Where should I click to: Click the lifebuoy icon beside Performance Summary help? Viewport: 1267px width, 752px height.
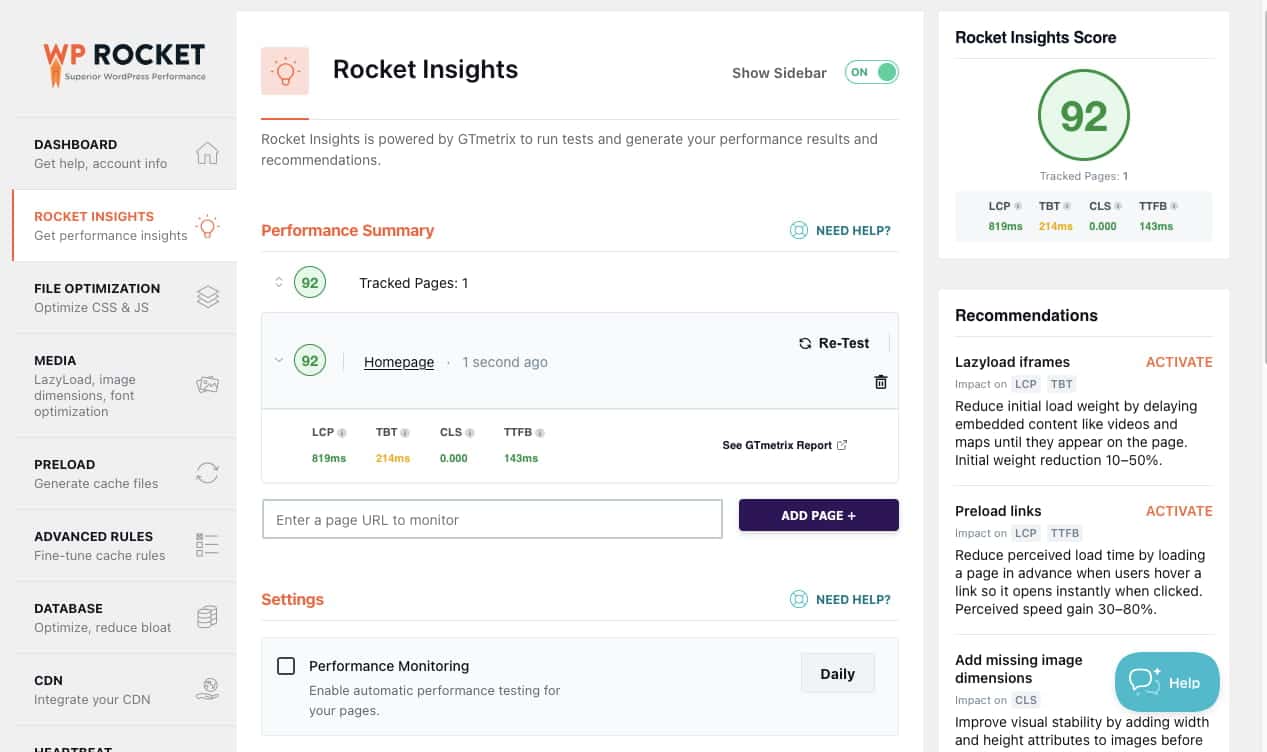click(798, 231)
